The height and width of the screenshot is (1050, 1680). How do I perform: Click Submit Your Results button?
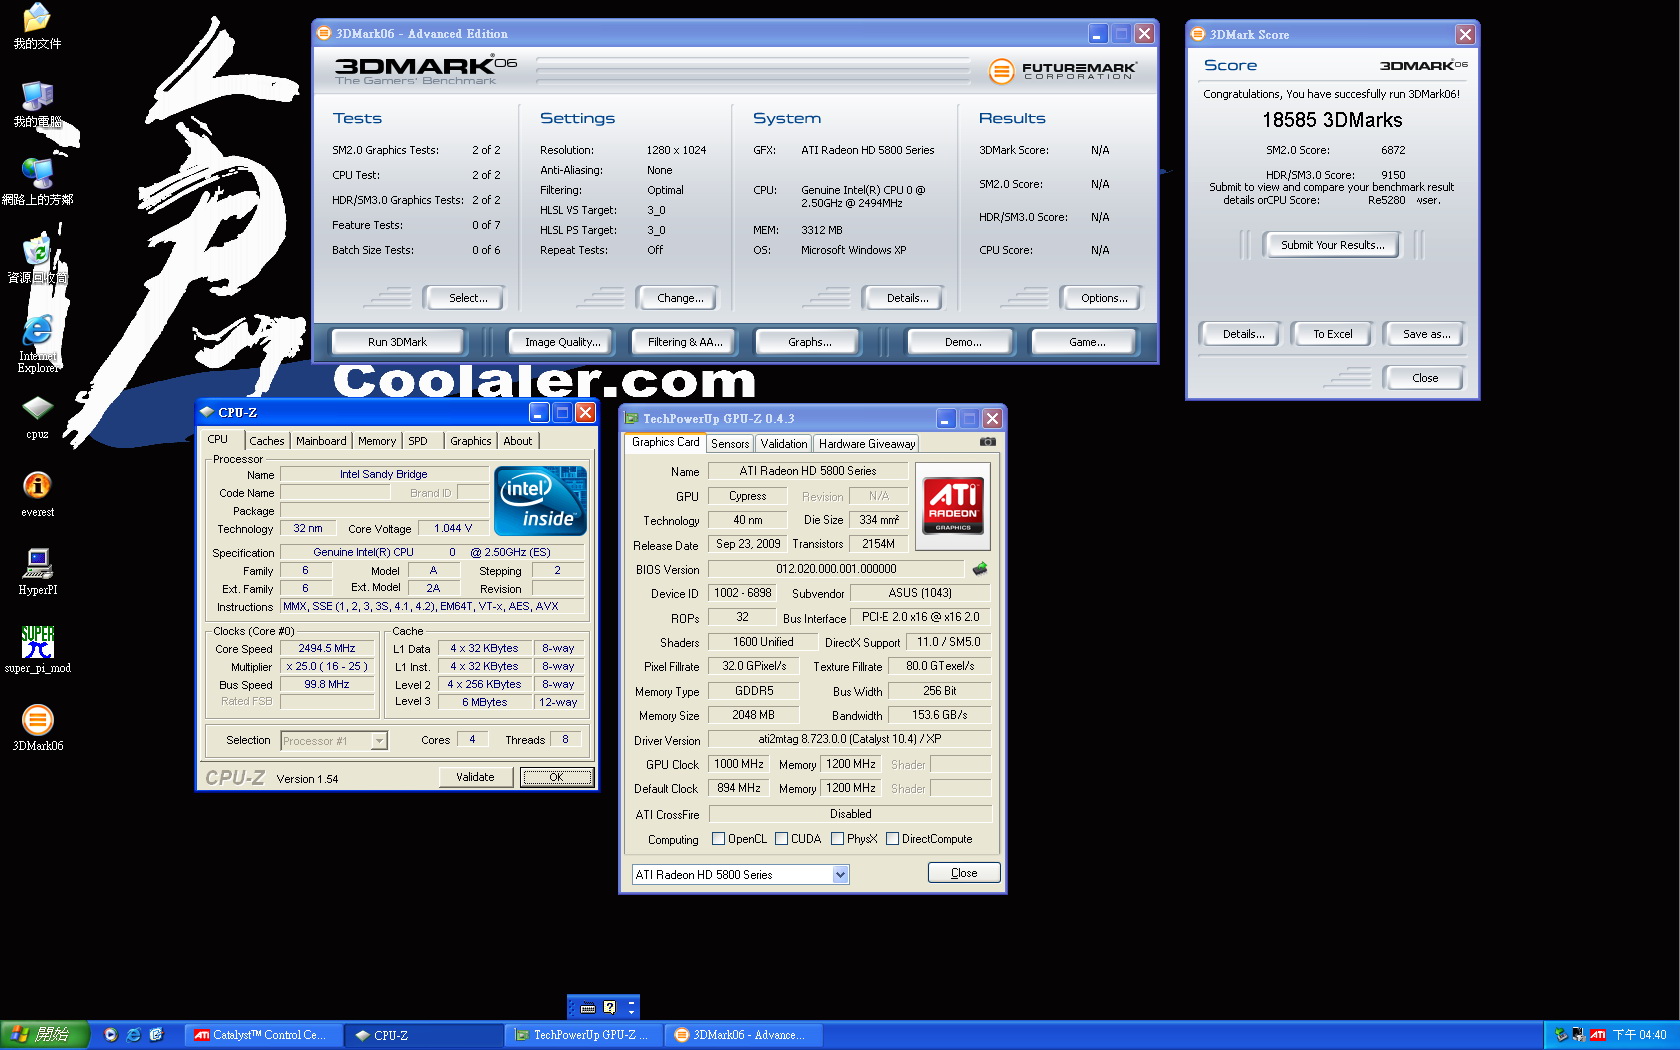click(x=1332, y=245)
